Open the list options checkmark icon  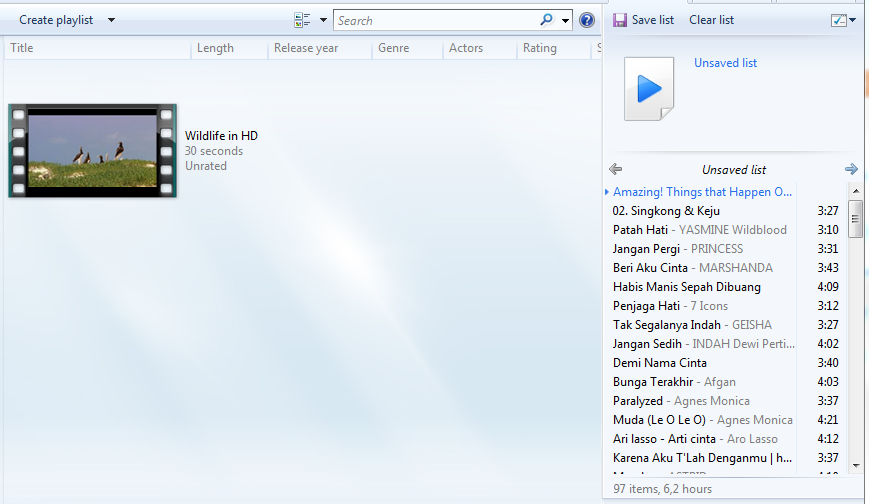click(x=839, y=20)
